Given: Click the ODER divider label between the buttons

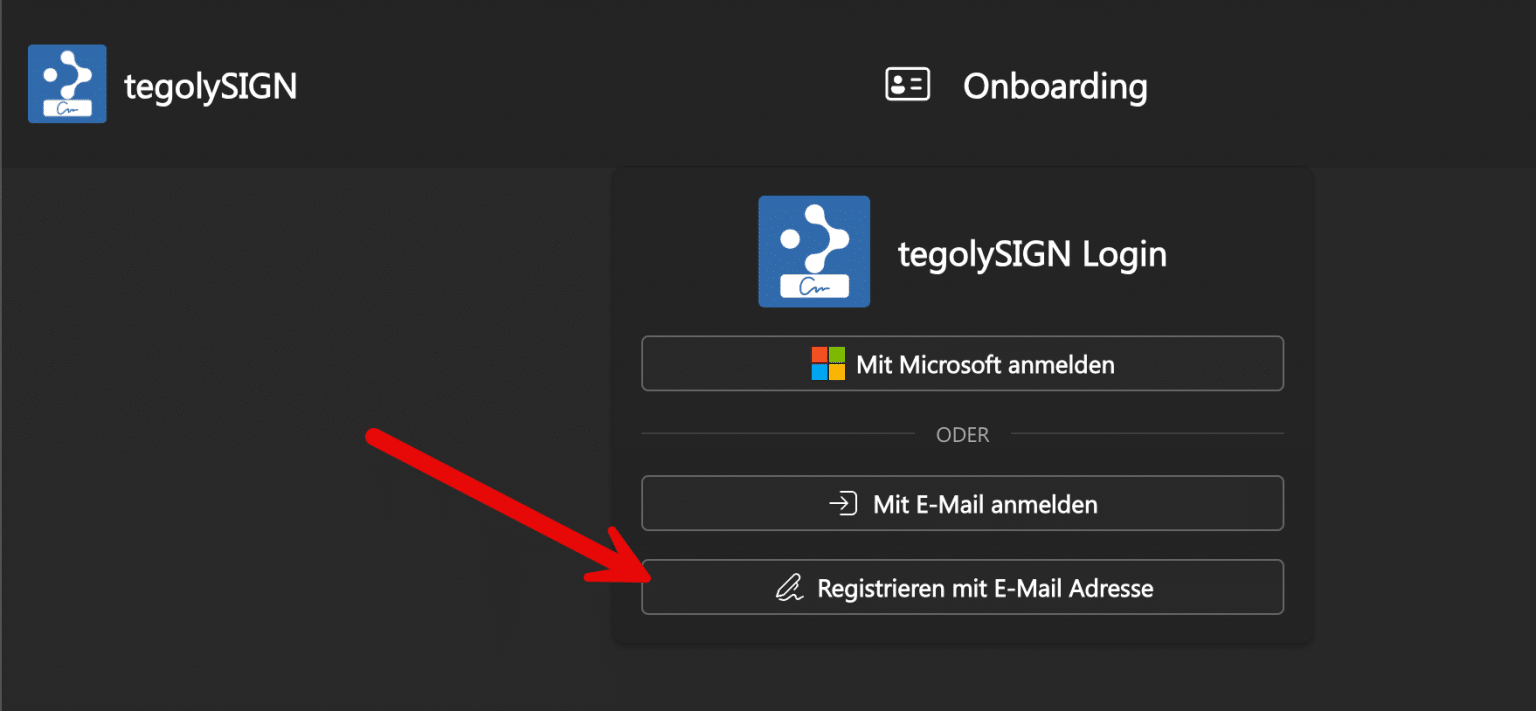Looking at the screenshot, I should (962, 434).
